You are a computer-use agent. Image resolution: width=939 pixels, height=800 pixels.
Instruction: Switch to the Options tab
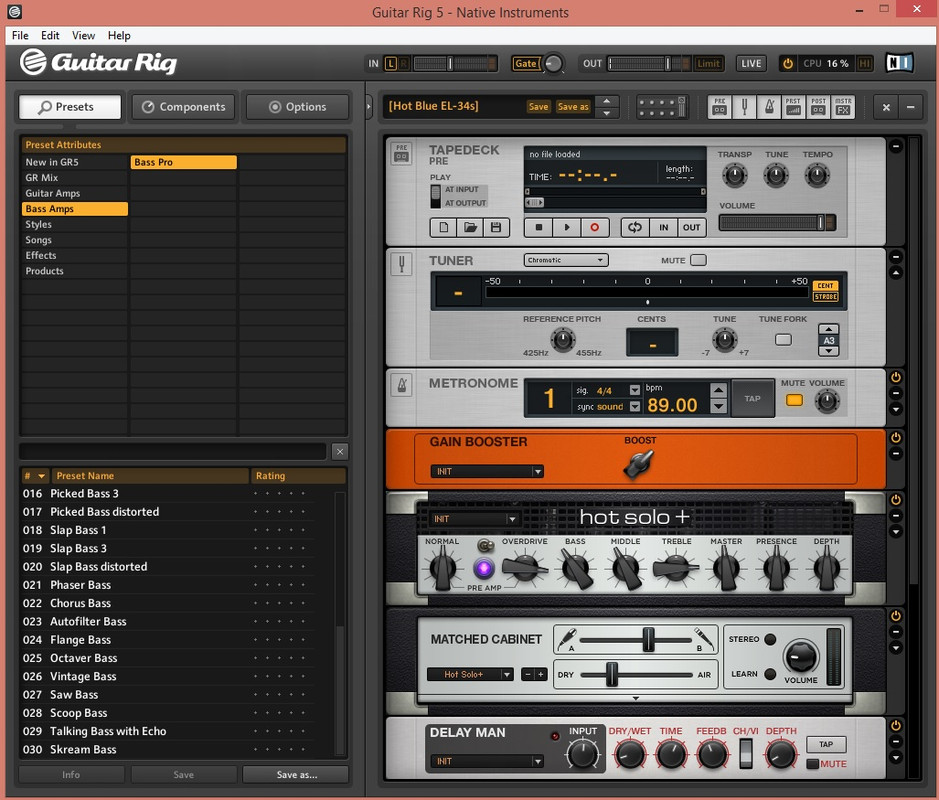pos(298,107)
